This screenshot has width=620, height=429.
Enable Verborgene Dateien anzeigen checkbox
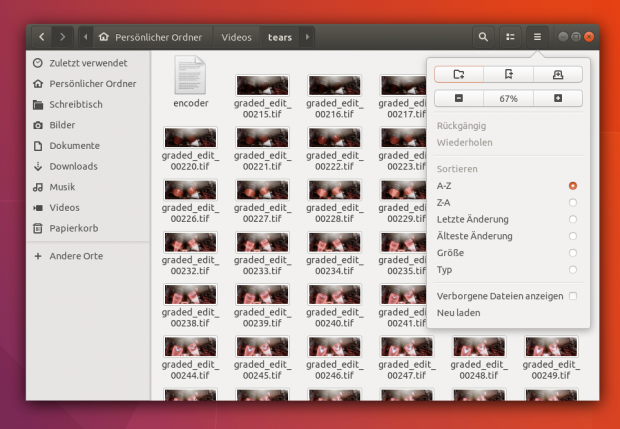(x=573, y=296)
